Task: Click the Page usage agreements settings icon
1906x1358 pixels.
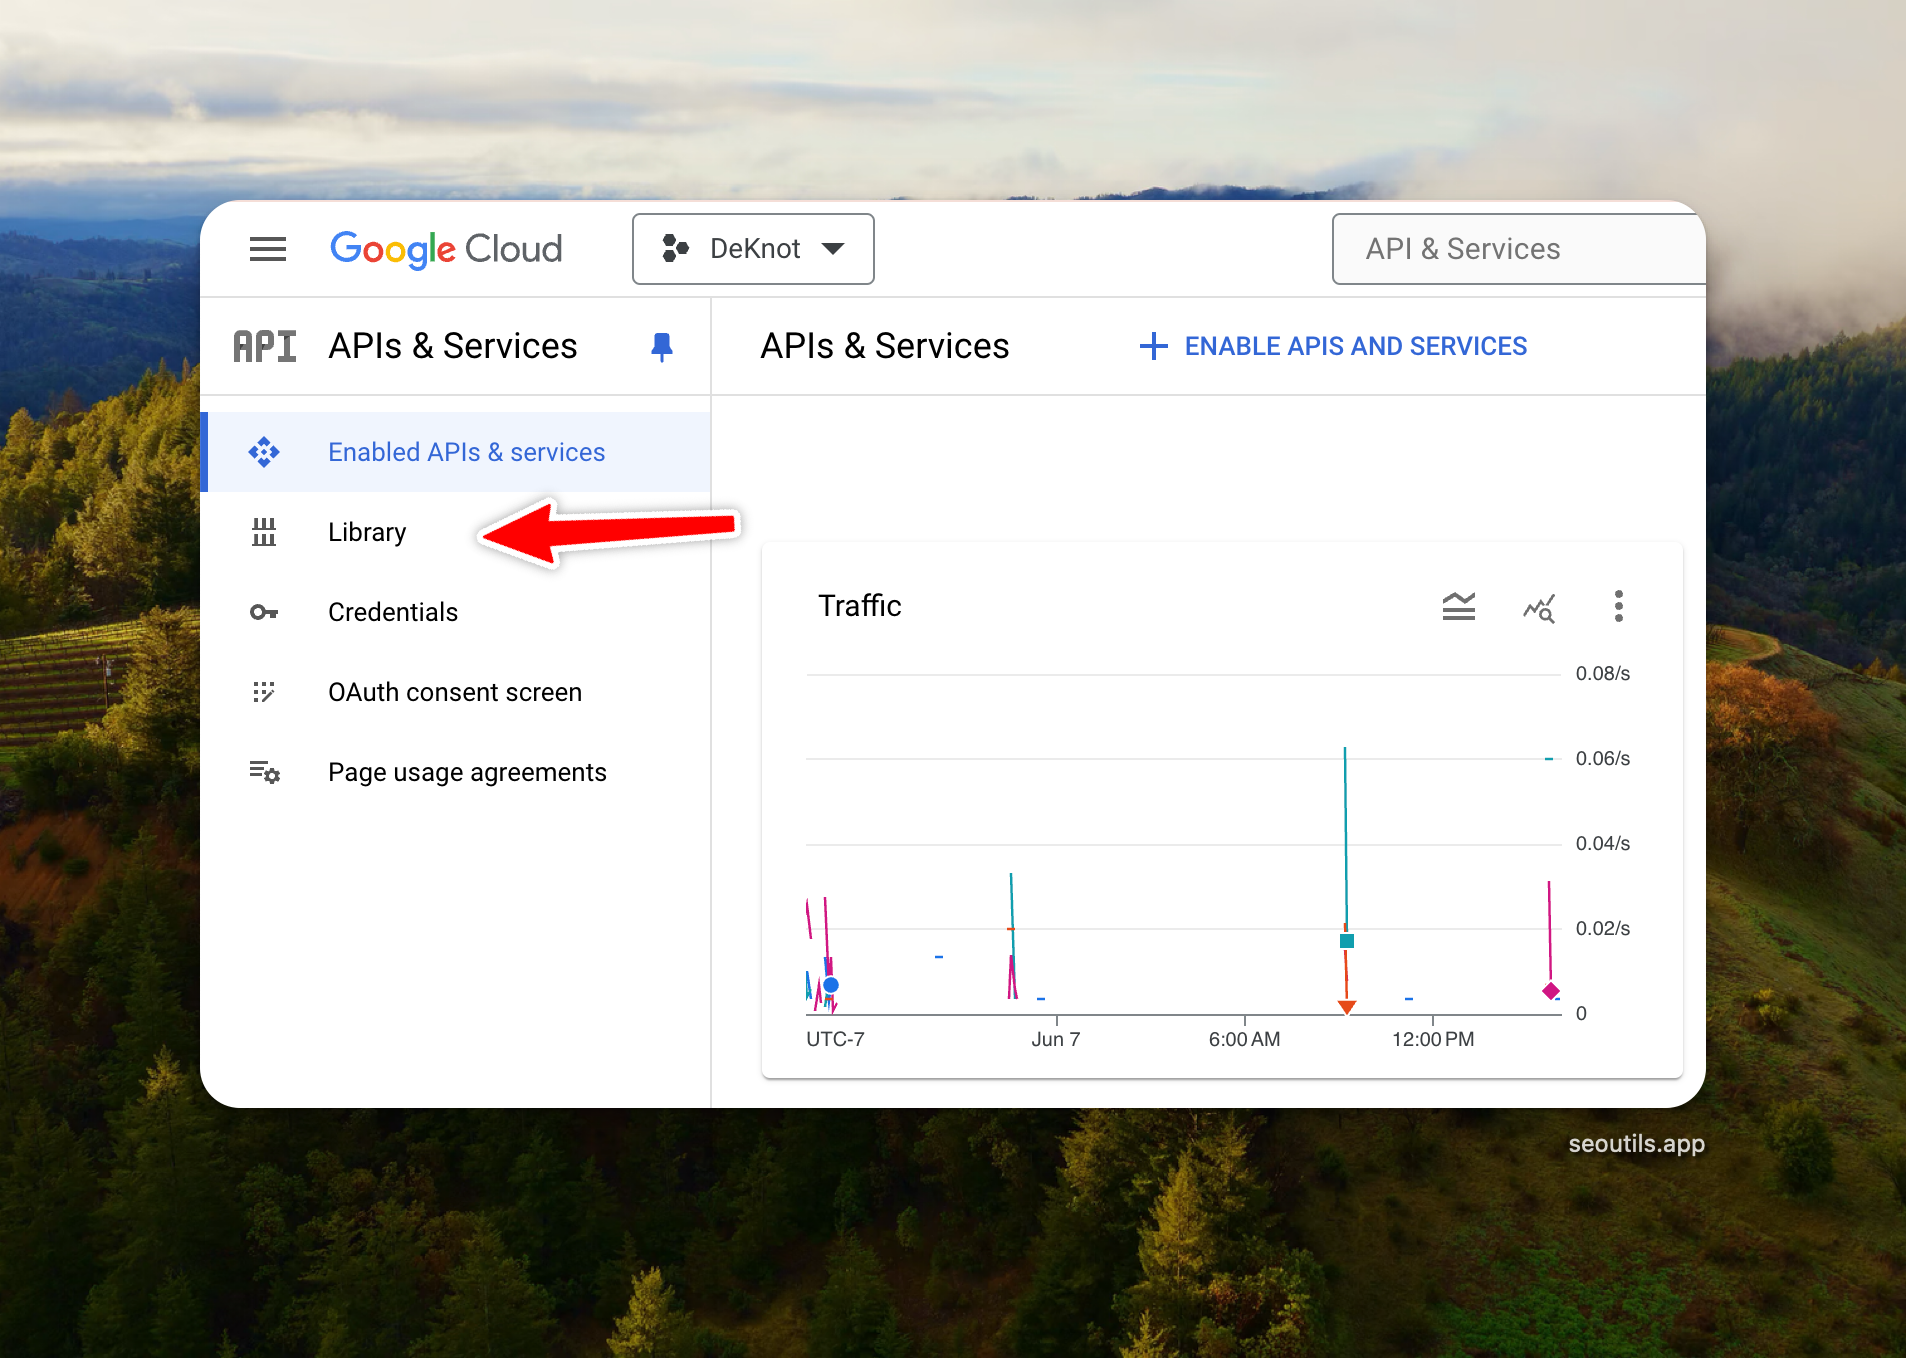Action: (x=264, y=772)
